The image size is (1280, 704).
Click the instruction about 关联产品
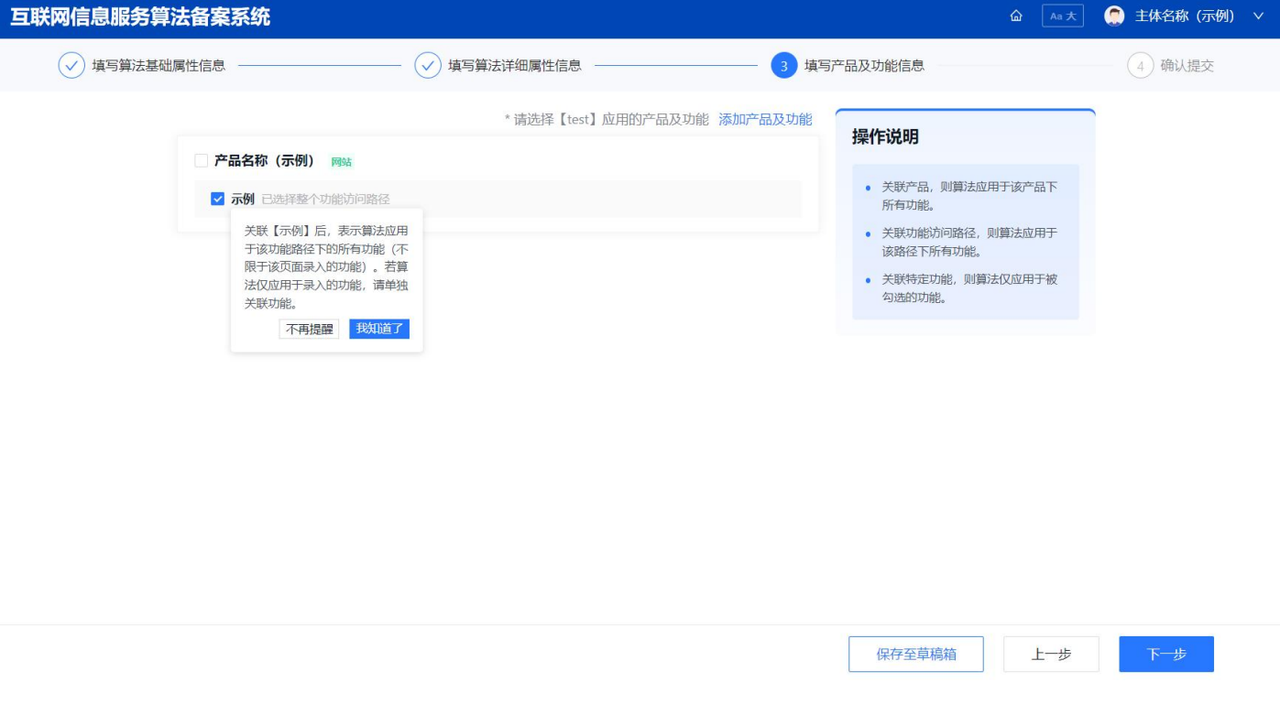[969, 196]
